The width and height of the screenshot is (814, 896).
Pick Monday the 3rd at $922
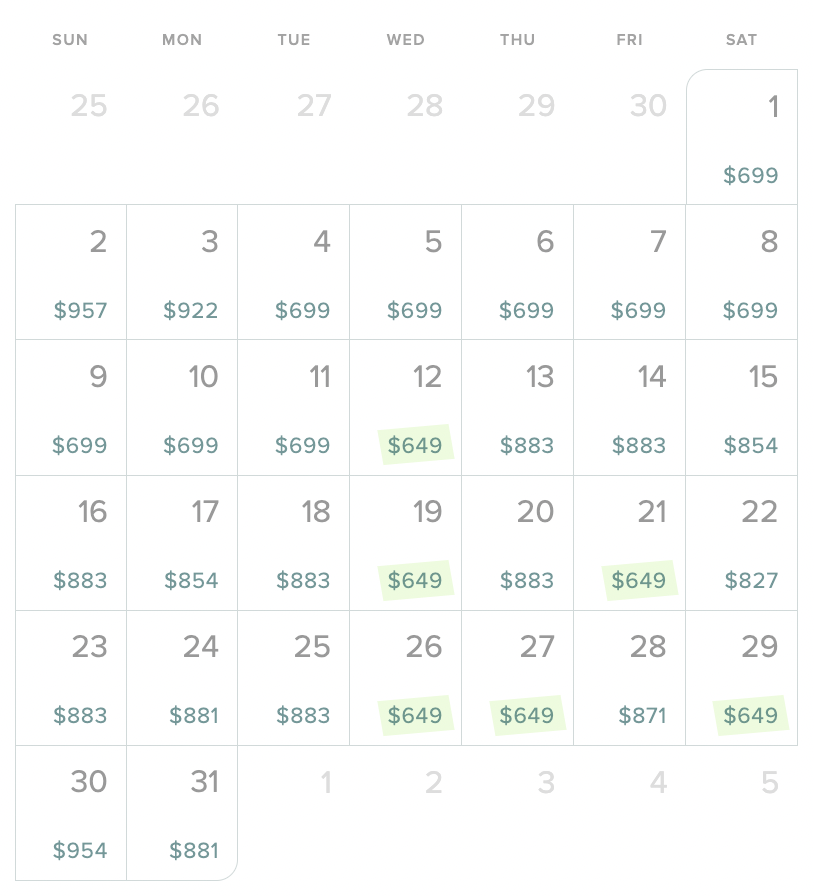coord(182,272)
